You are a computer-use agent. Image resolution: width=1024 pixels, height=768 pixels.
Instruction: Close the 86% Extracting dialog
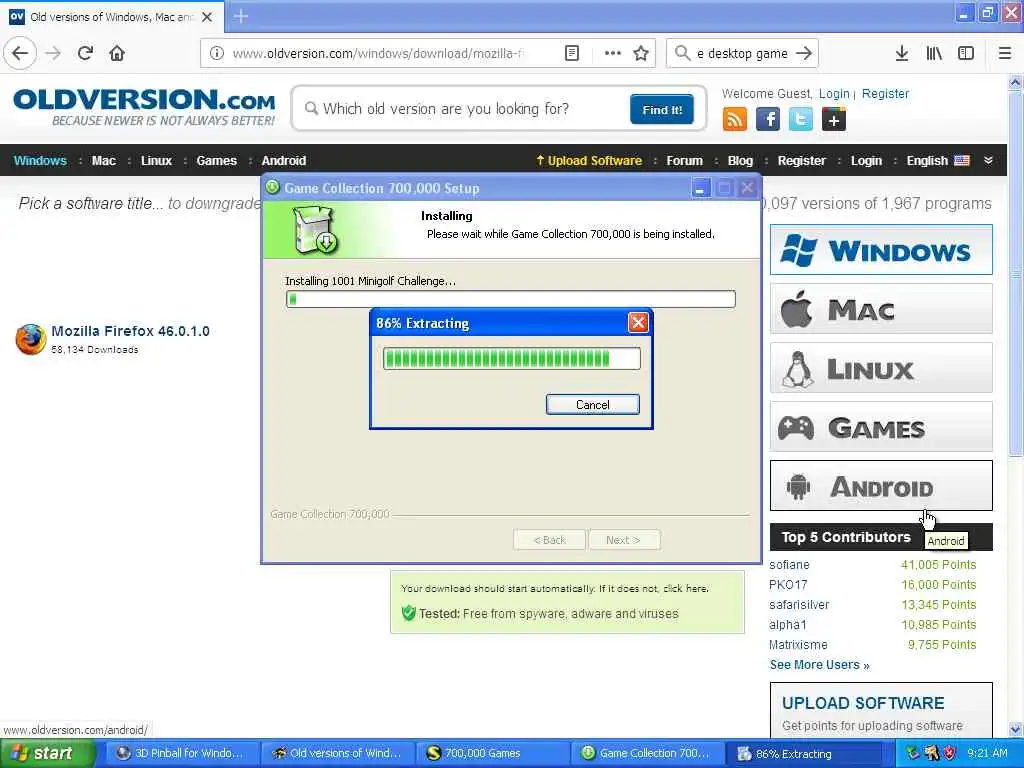coord(638,323)
